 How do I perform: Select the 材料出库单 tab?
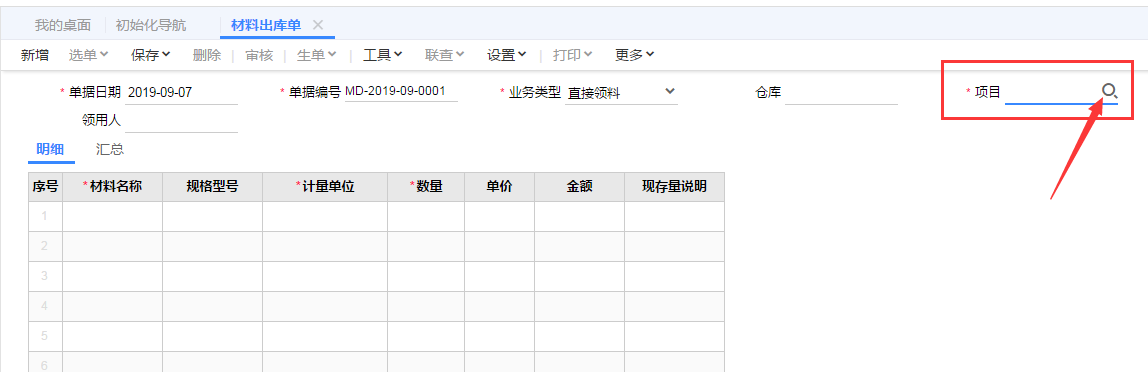266,25
